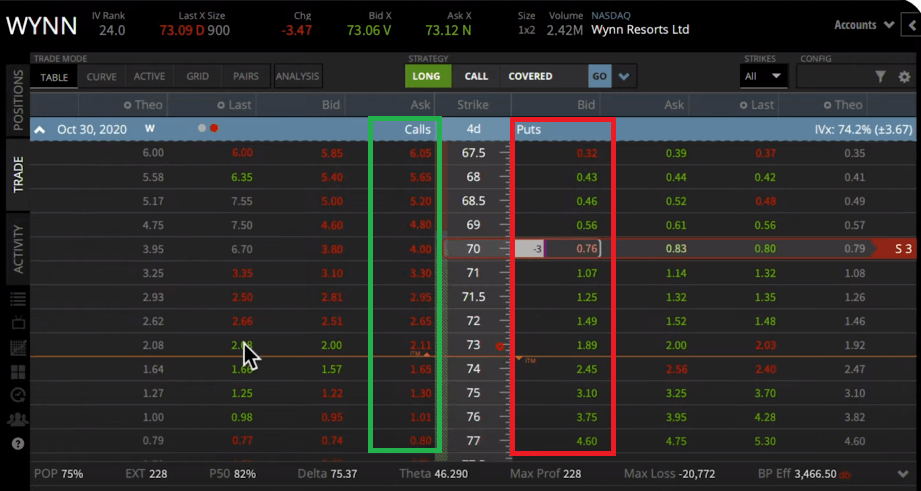Expand the strategy chevron next to GO
The height and width of the screenshot is (491, 921).
point(625,77)
